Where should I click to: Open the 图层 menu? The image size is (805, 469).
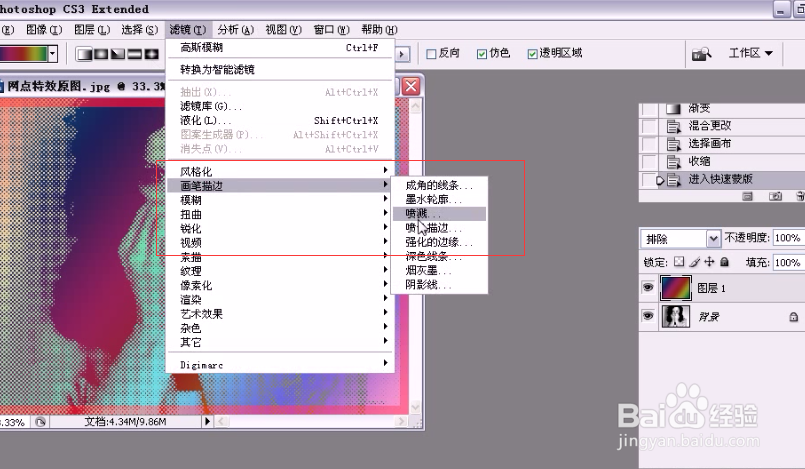click(x=92, y=30)
